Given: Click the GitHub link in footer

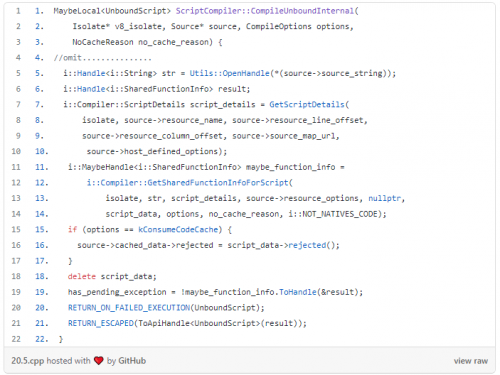Looking at the screenshot, I should point(132,361).
